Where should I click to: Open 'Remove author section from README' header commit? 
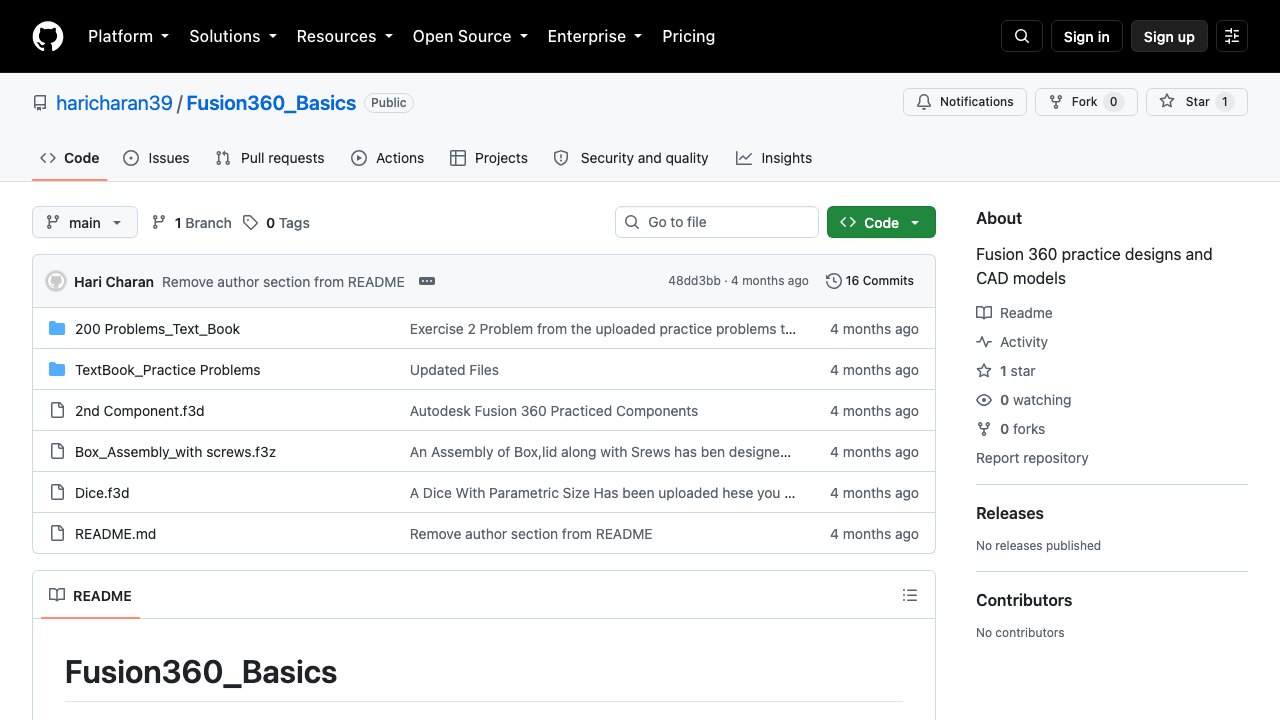[x=283, y=282]
